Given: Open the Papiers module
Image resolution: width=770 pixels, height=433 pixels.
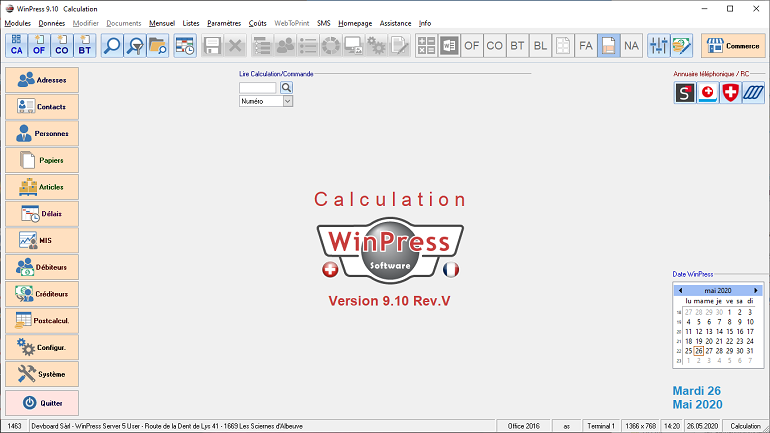Looking at the screenshot, I should [42, 160].
